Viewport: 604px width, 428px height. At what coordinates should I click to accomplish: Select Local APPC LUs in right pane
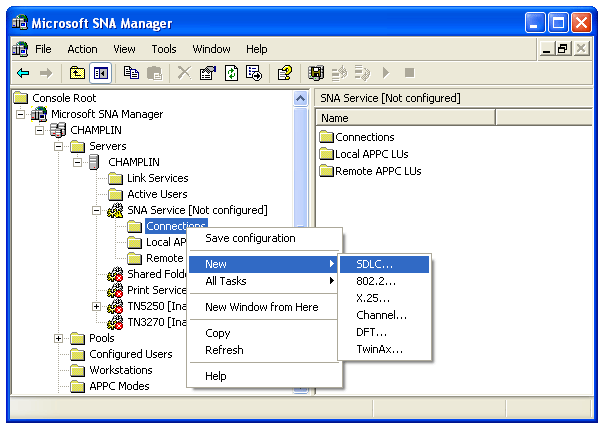coord(371,154)
